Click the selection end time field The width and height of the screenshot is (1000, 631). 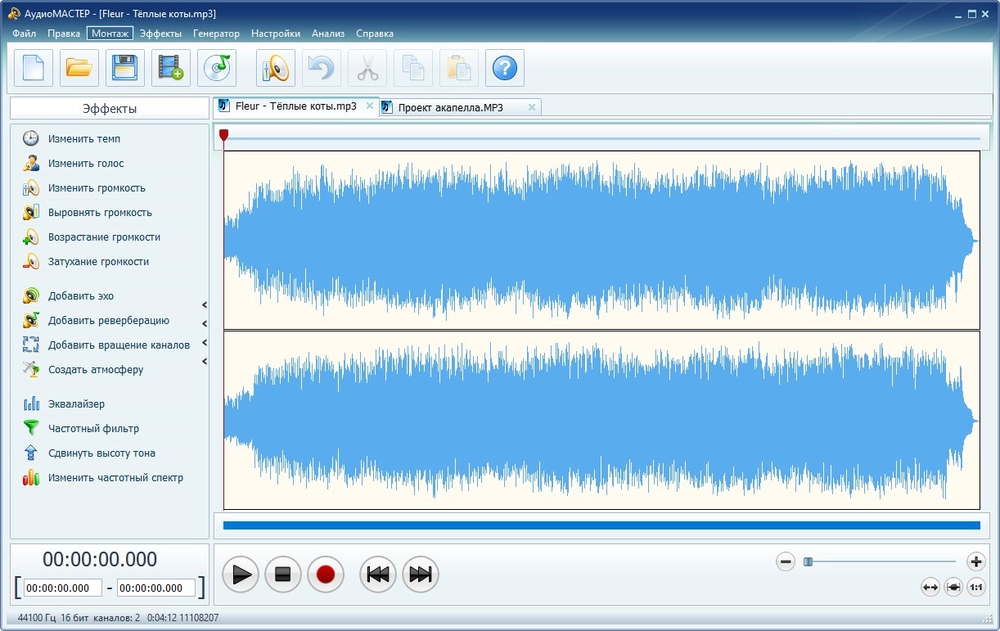click(x=156, y=588)
